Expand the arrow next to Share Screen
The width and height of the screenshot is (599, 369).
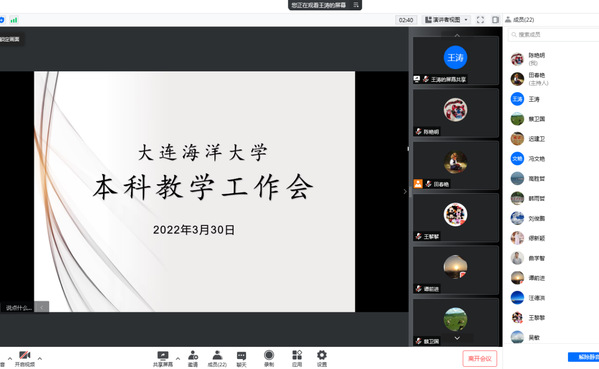click(178, 358)
